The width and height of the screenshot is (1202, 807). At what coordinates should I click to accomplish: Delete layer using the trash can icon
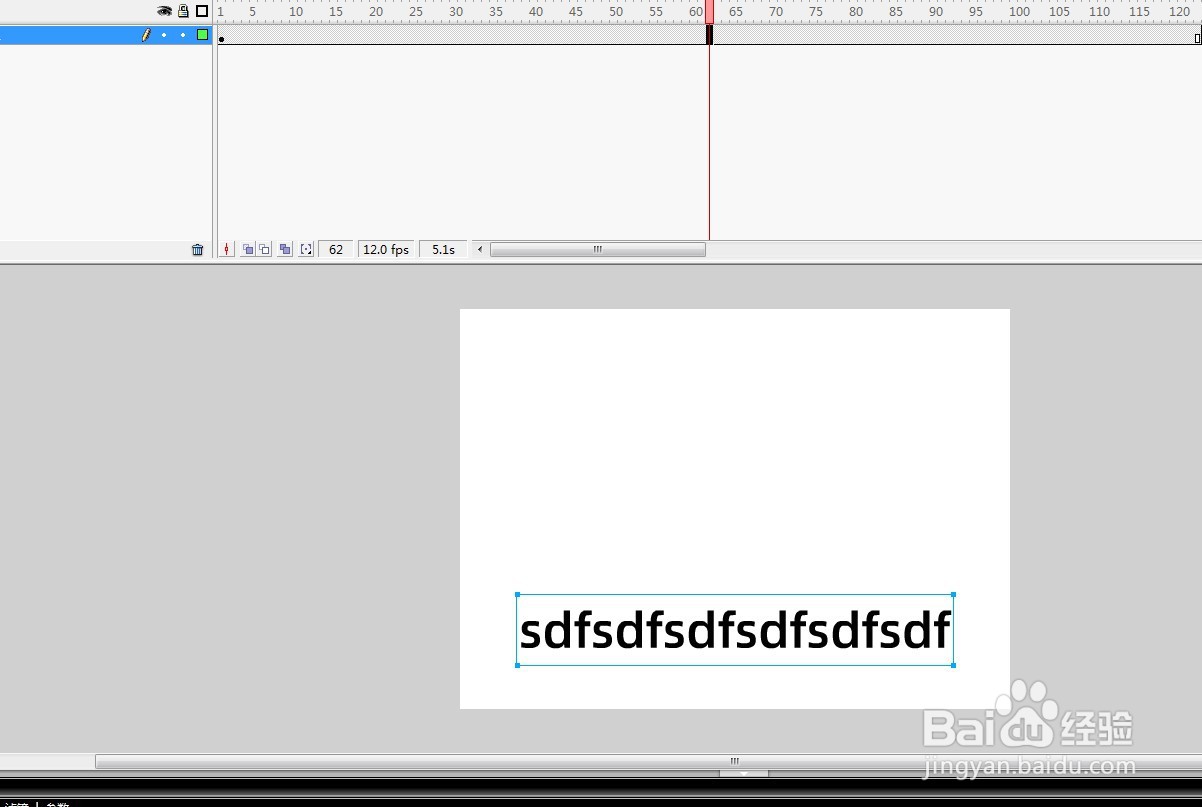point(197,250)
